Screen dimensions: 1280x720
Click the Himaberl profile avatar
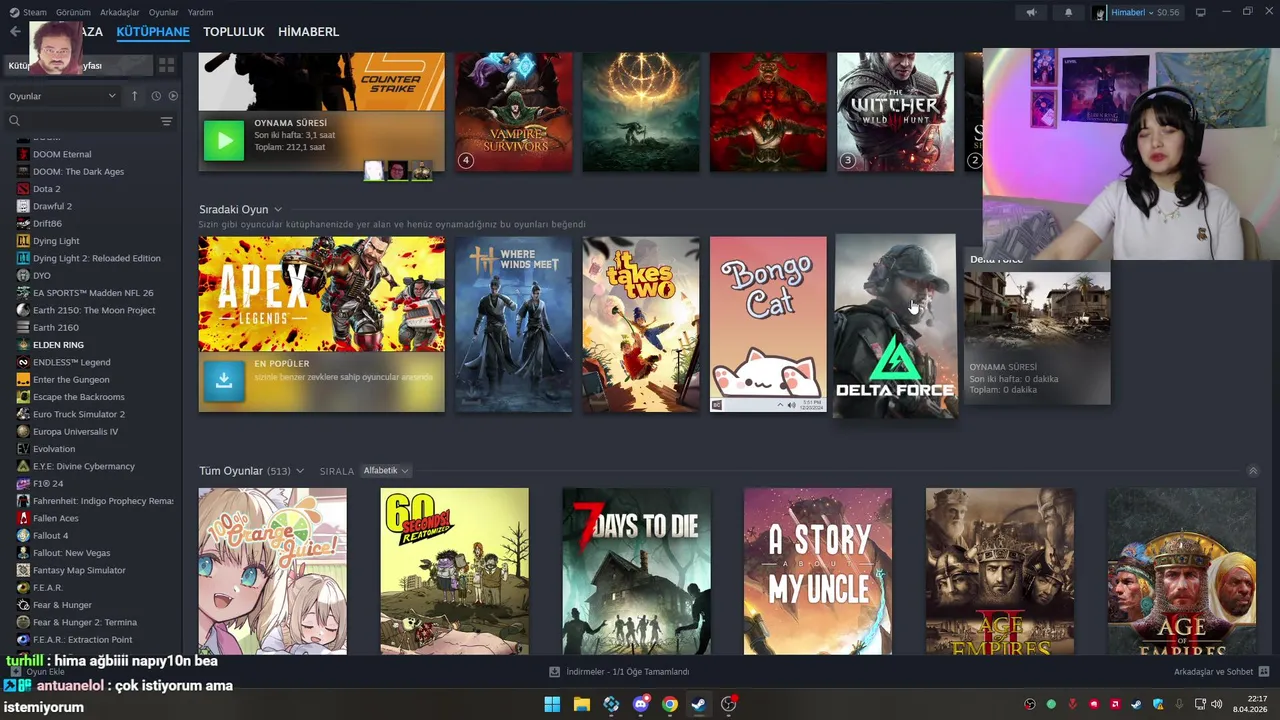point(1100,12)
